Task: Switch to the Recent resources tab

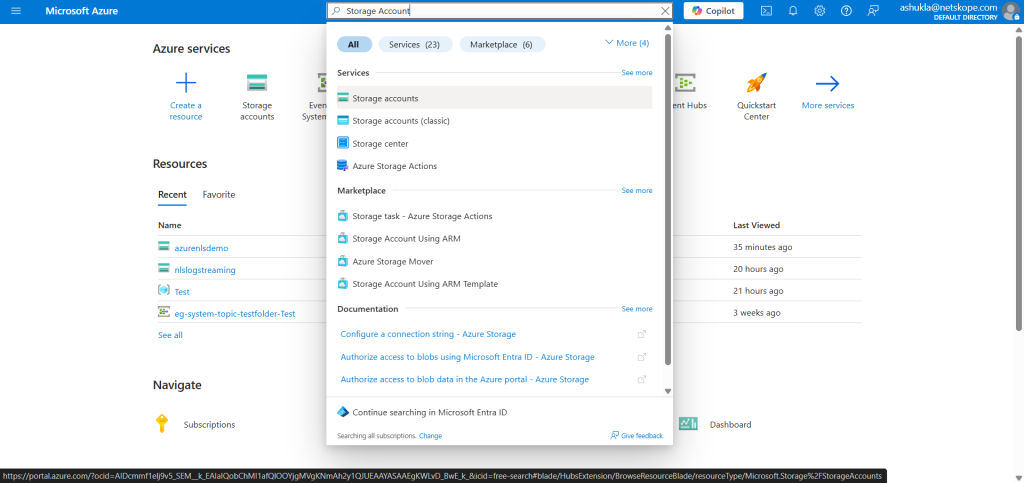Action: (172, 195)
